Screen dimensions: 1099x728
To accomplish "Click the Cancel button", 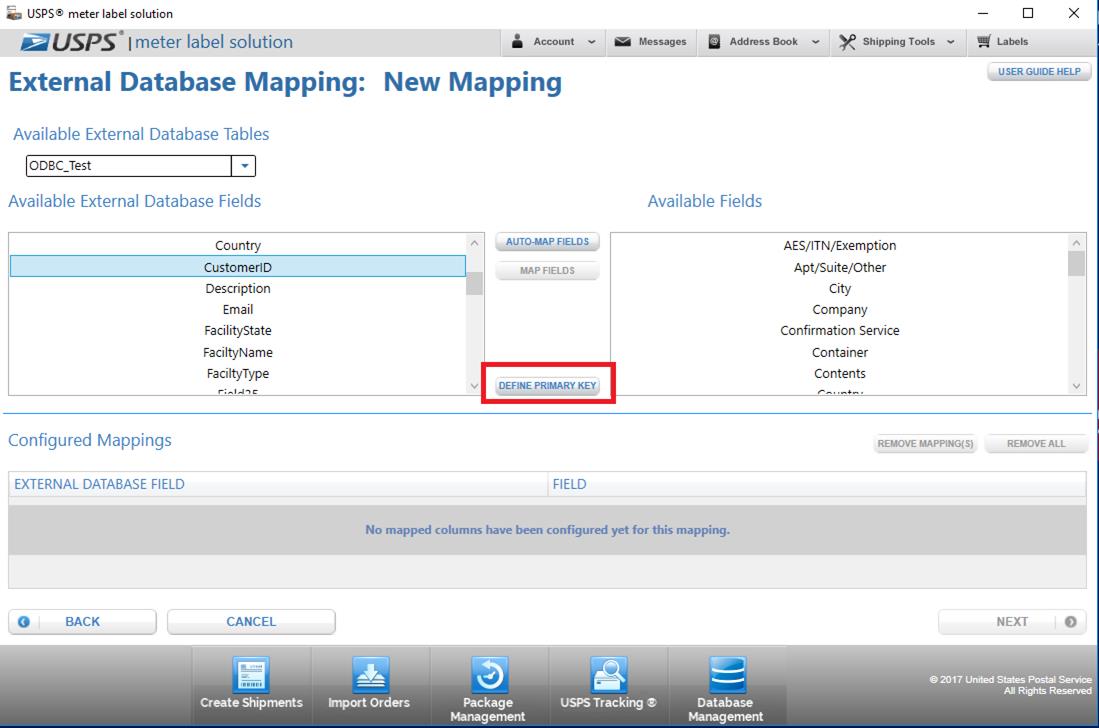I will click(x=251, y=621).
